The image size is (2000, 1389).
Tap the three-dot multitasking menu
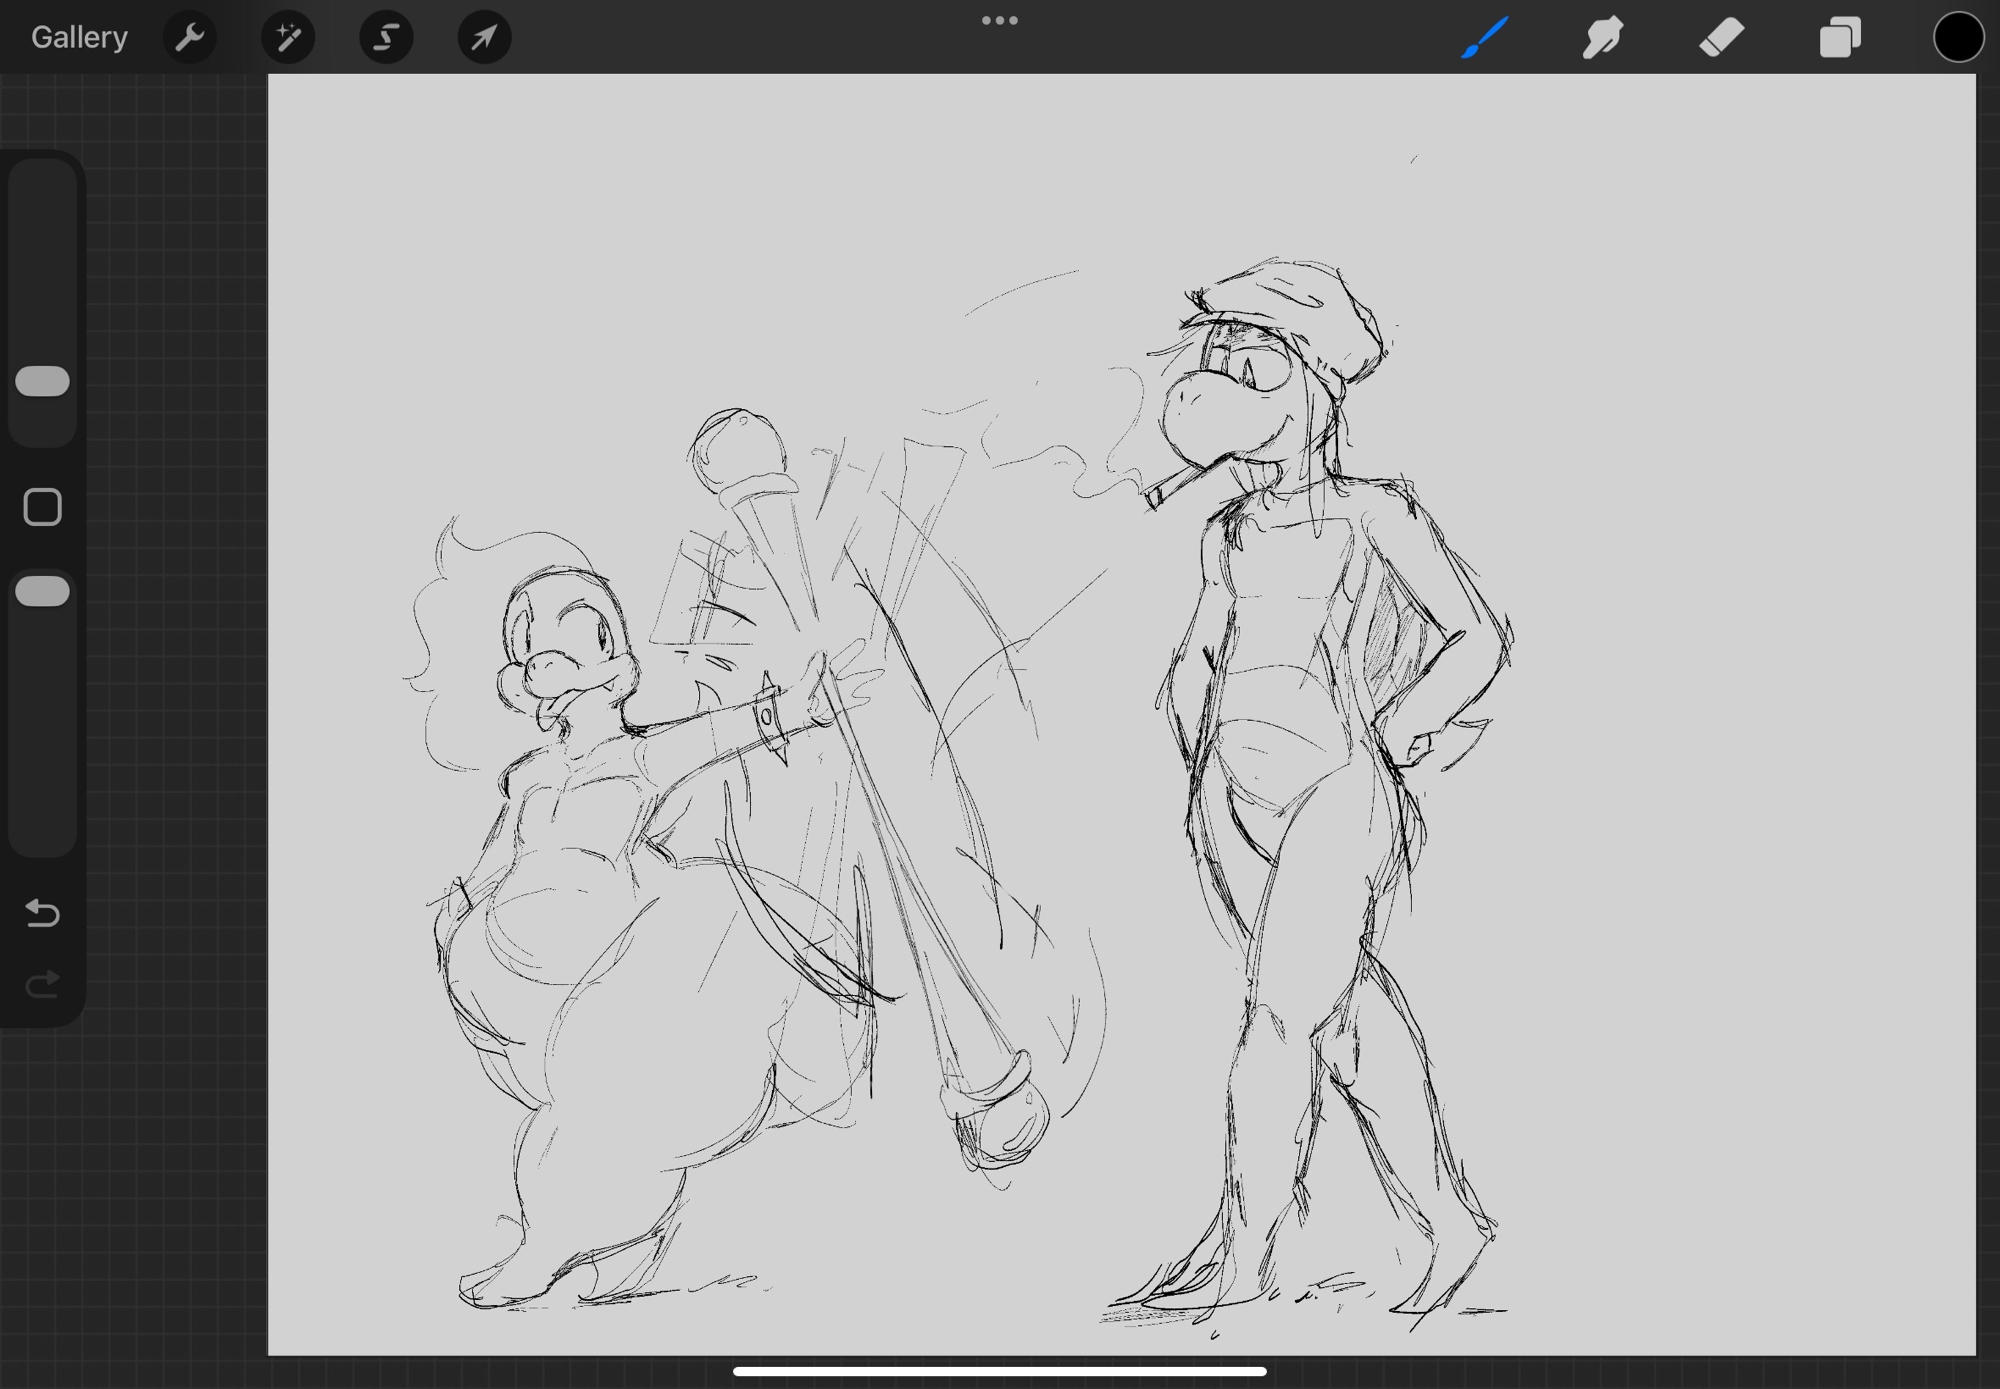coord(999,20)
